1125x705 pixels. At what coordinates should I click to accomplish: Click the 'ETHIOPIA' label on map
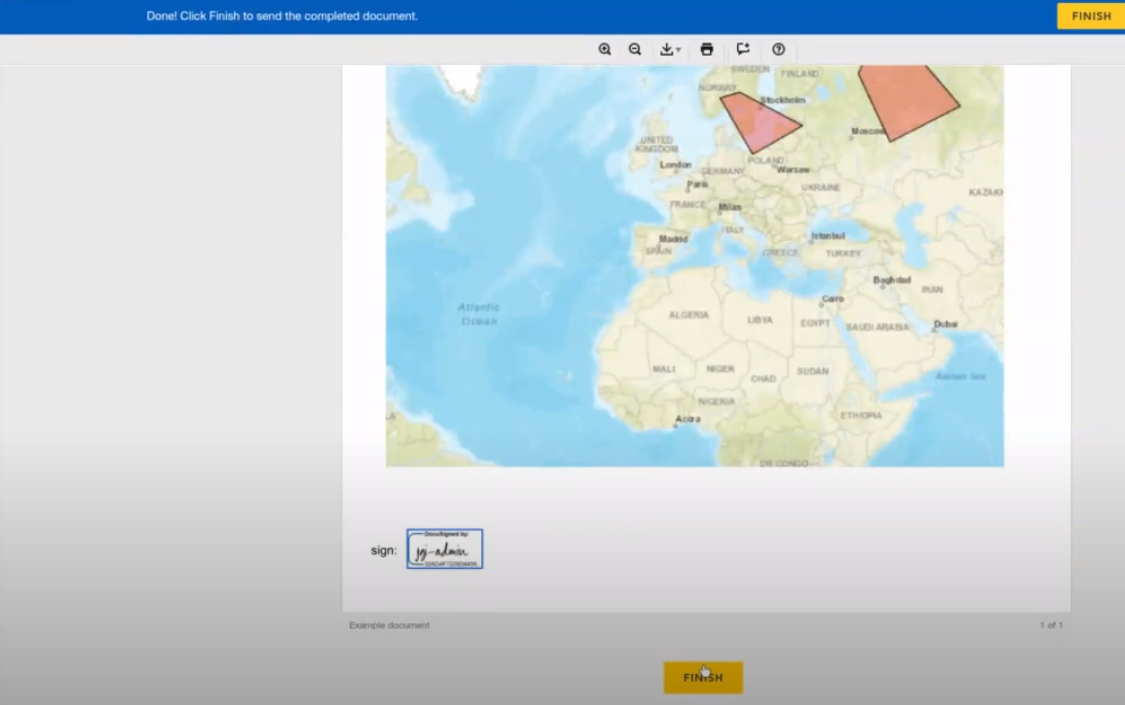point(861,415)
